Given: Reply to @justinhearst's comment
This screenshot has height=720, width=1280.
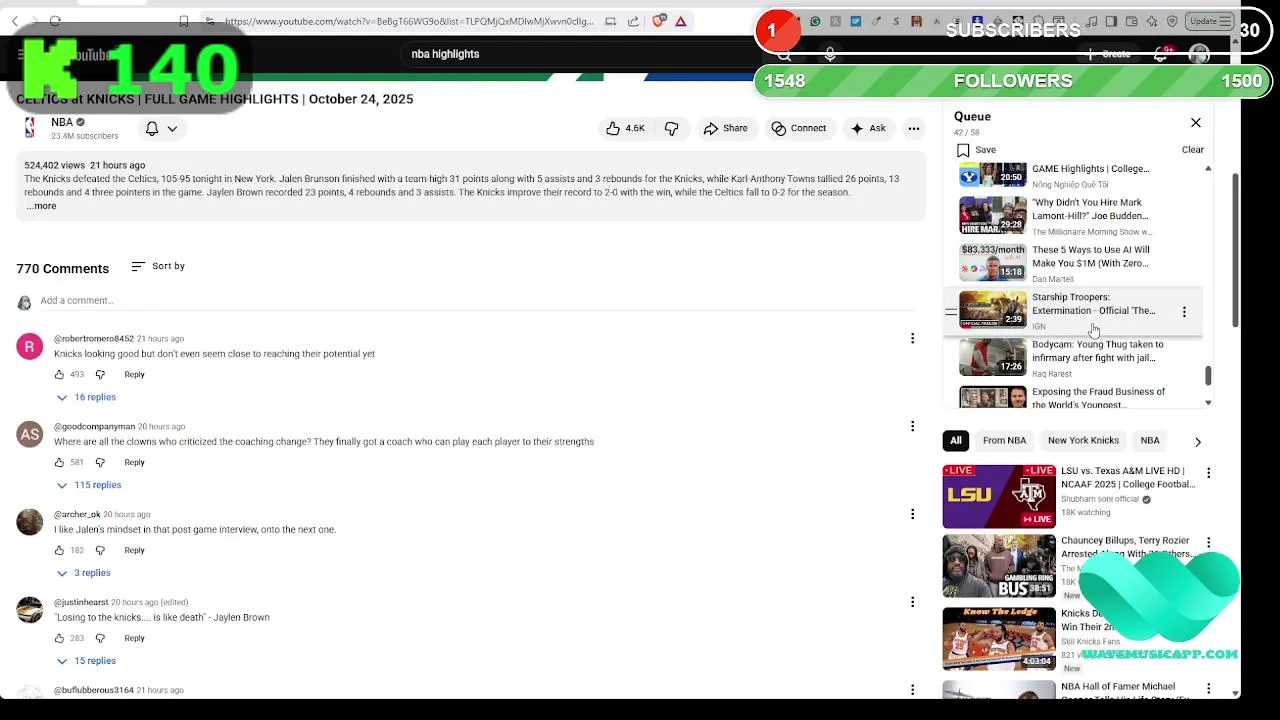Looking at the screenshot, I should (134, 638).
